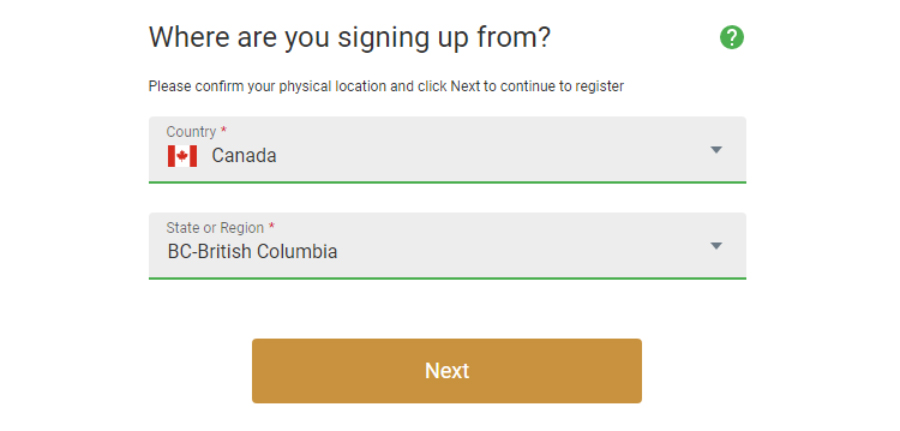Select the 'BC-British Columbia' text value
The height and width of the screenshot is (431, 900).
click(x=253, y=251)
